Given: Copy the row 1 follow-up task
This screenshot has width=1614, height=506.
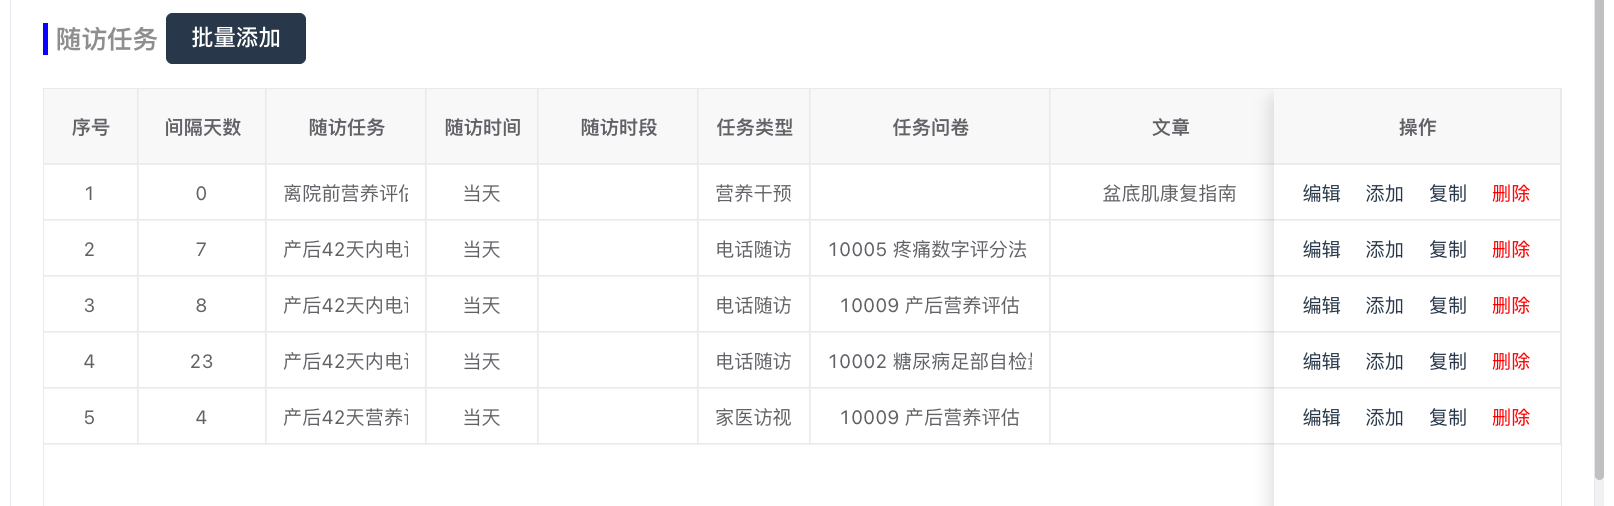Looking at the screenshot, I should [x=1447, y=193].
